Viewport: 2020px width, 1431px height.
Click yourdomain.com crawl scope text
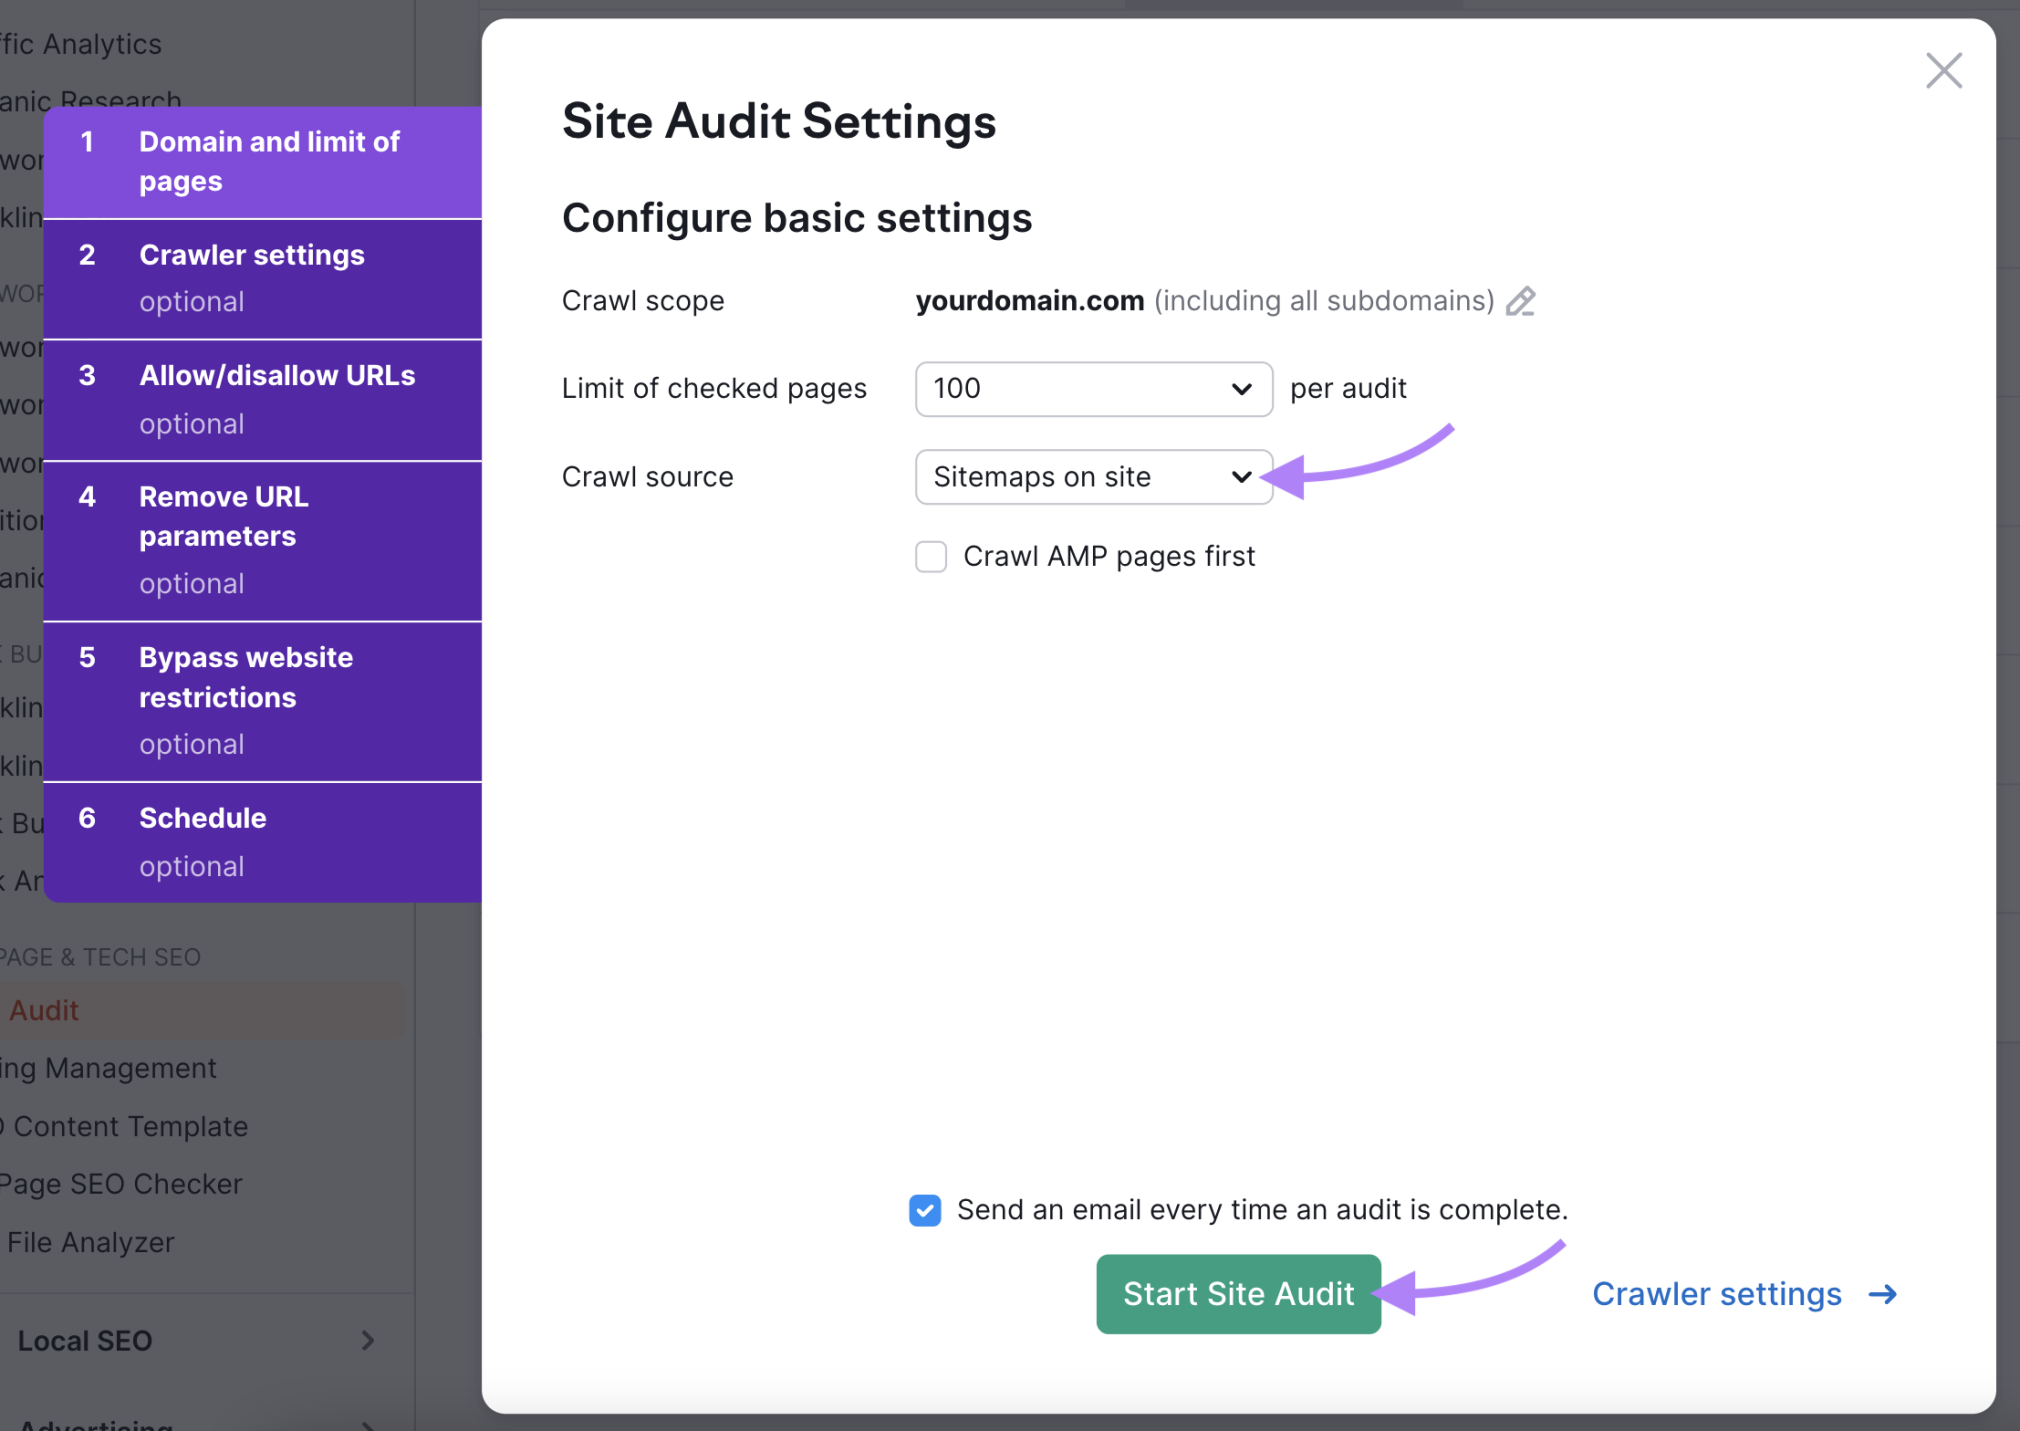pos(1029,301)
